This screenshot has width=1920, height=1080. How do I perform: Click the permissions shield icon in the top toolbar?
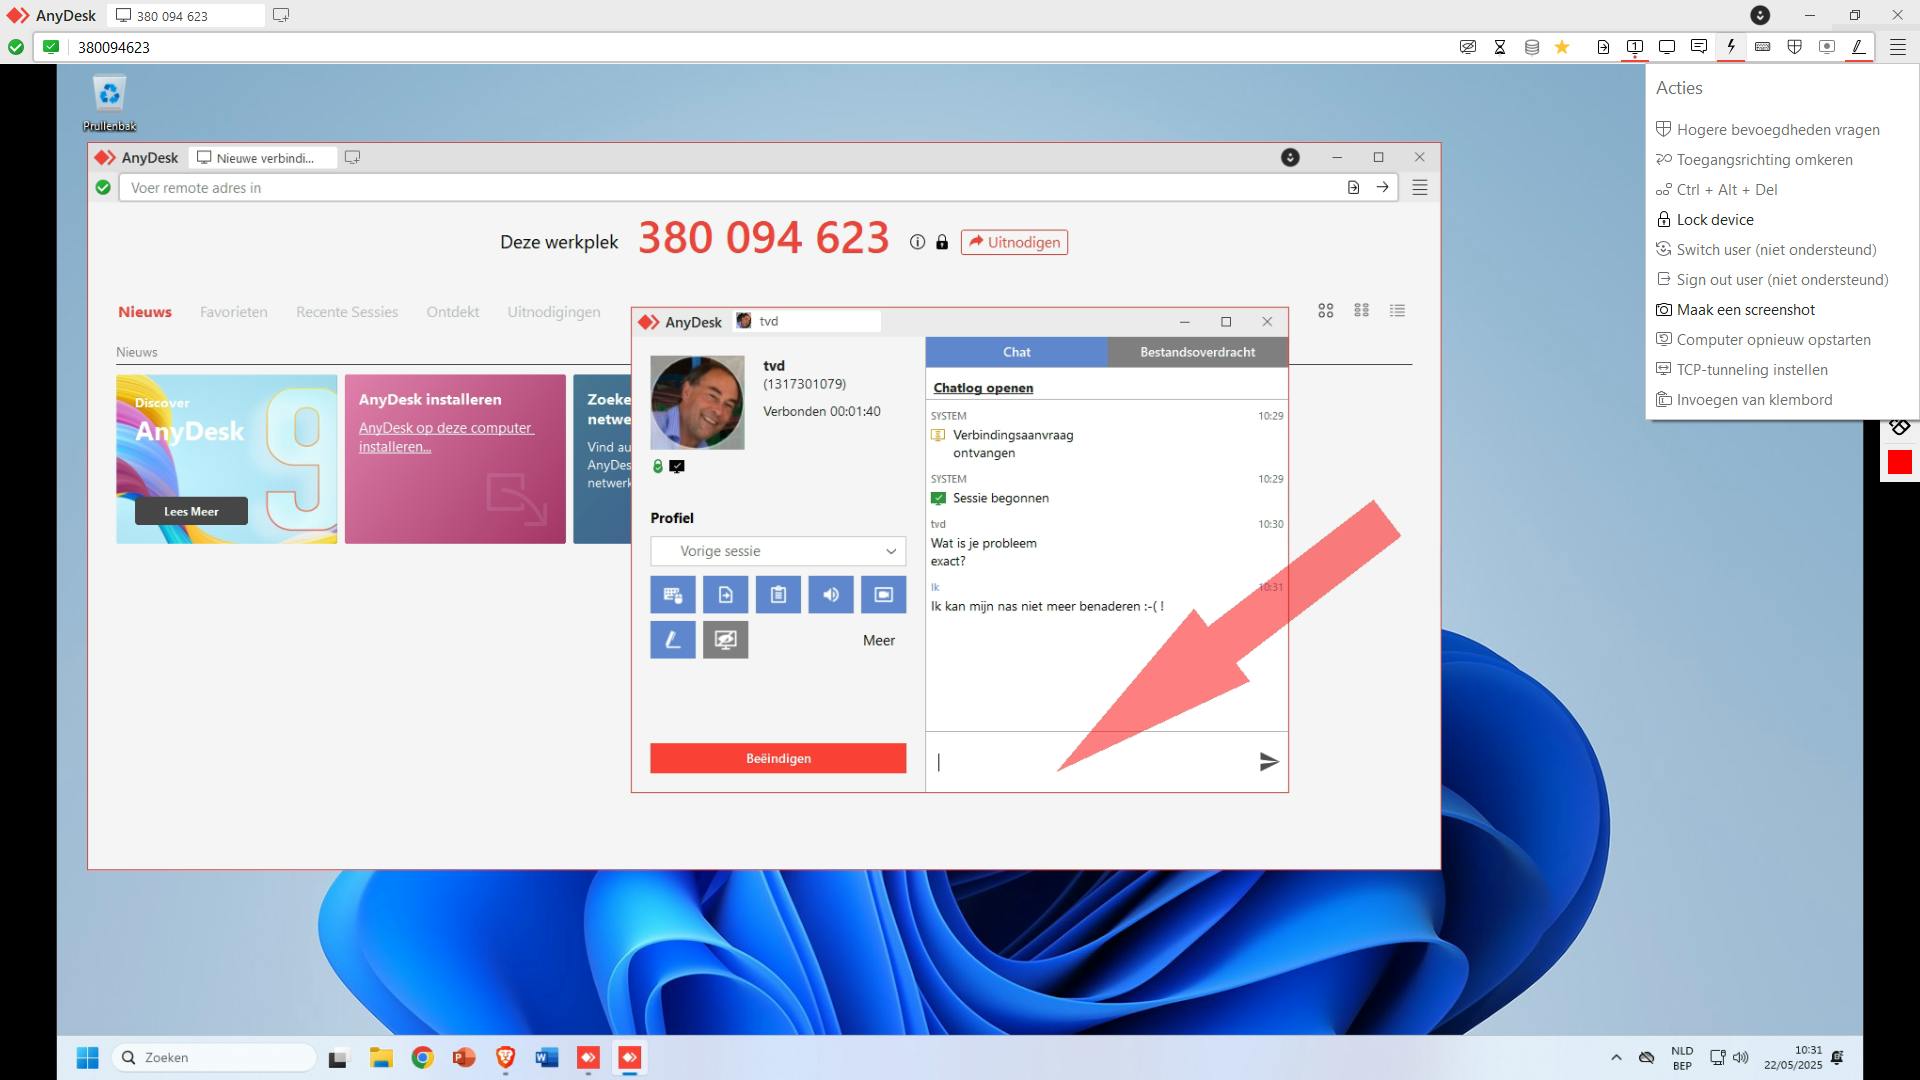click(1795, 47)
